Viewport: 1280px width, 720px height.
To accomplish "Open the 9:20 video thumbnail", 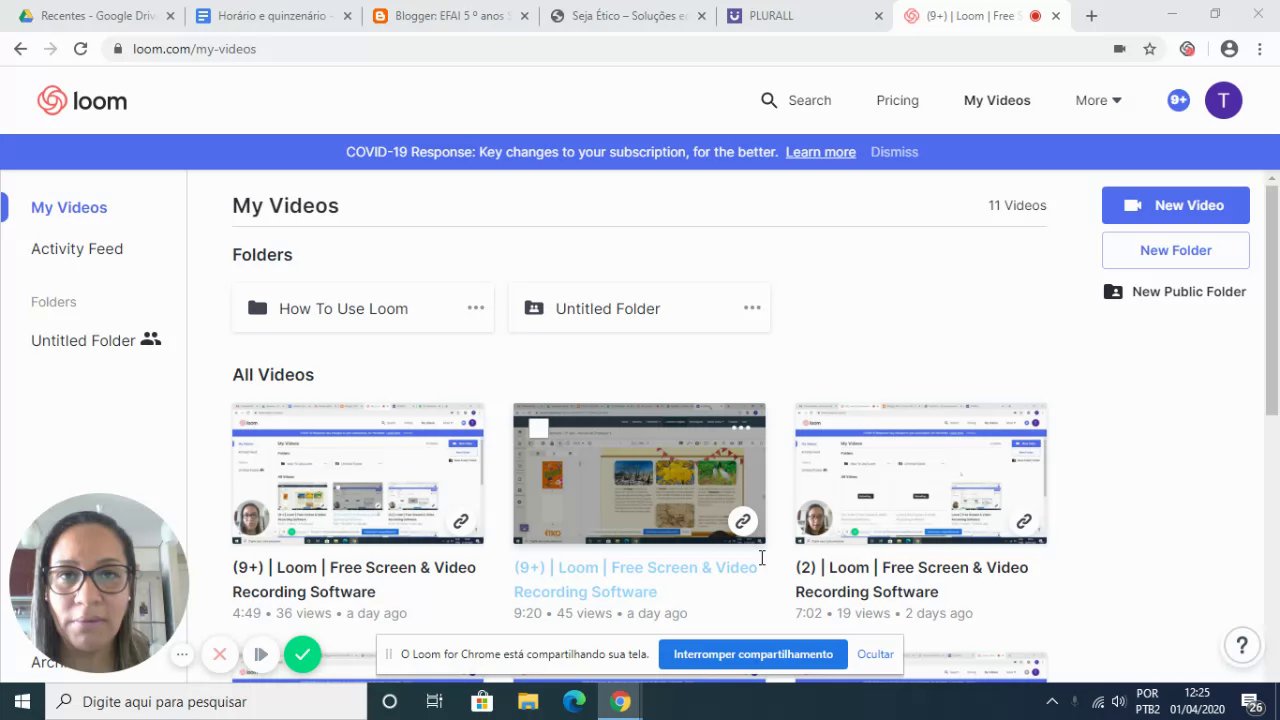I will (639, 474).
